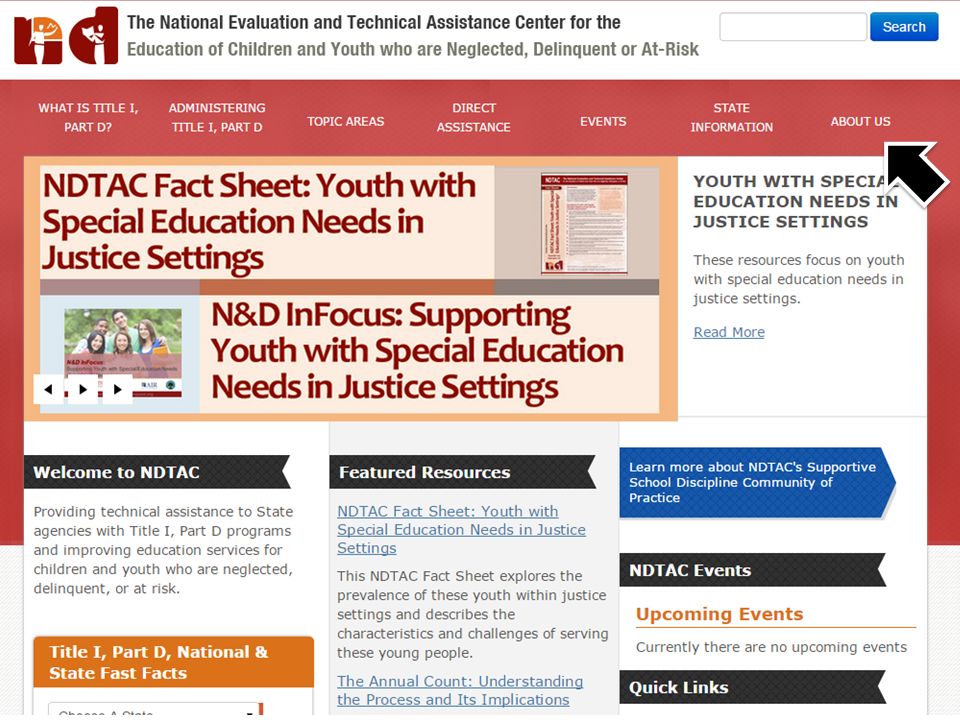This screenshot has width=960, height=720.
Task: Click the site search input field
Action: (x=793, y=27)
